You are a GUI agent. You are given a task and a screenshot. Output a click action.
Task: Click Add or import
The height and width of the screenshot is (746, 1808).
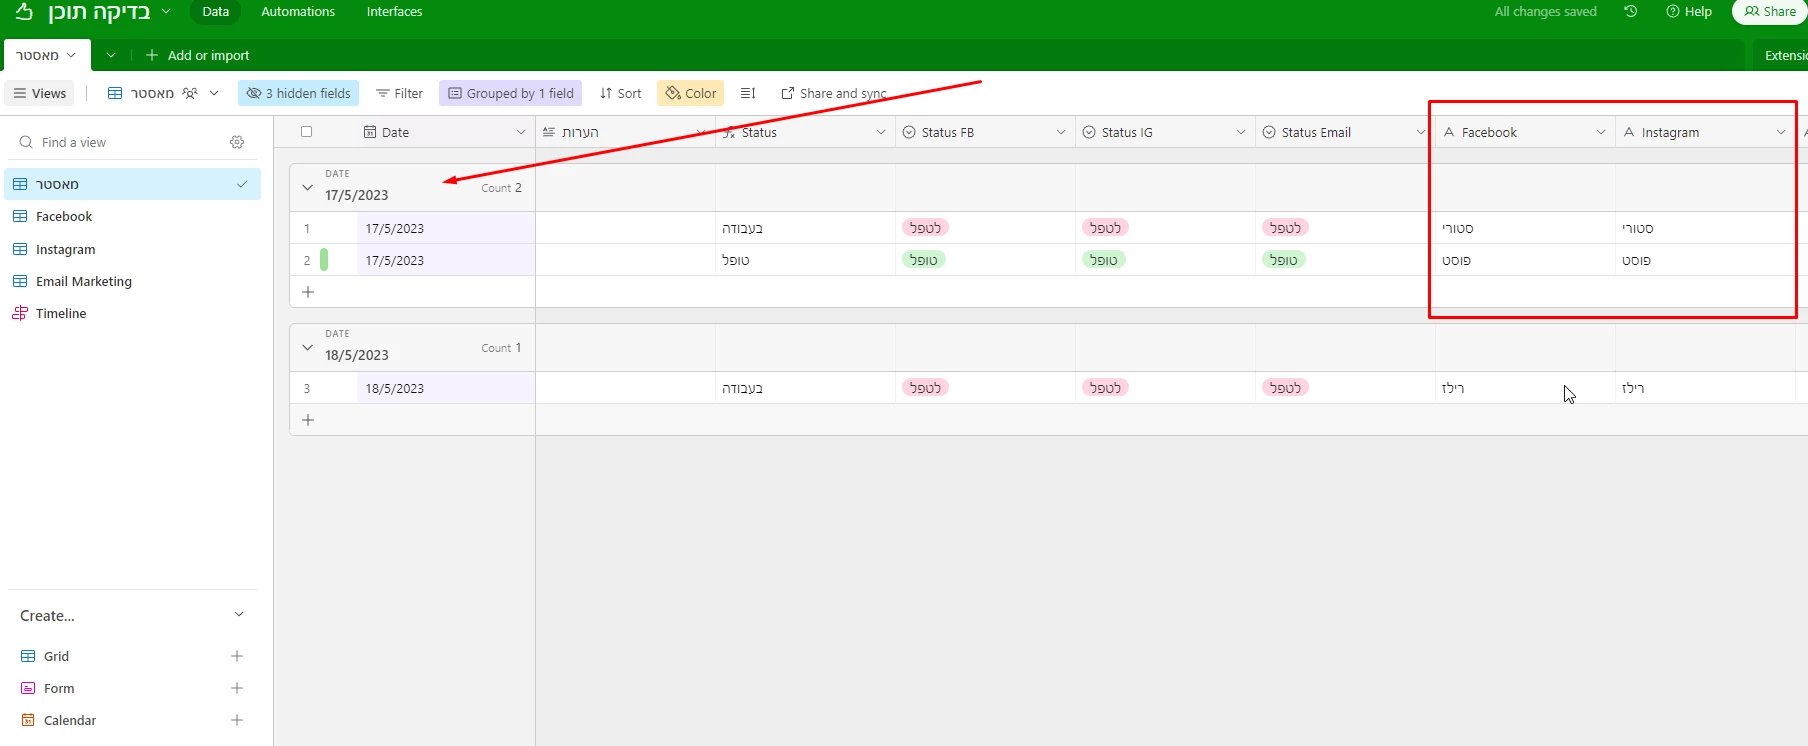click(x=197, y=55)
